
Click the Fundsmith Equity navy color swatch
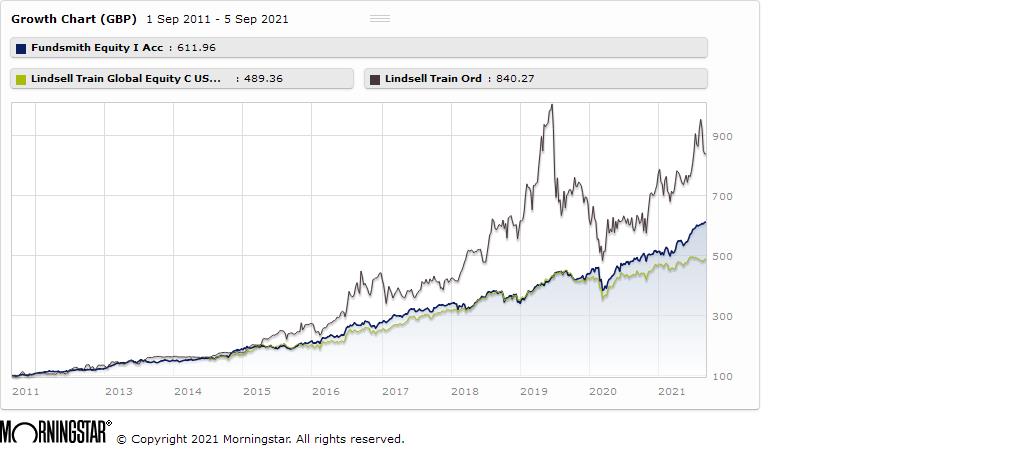click(x=21, y=48)
